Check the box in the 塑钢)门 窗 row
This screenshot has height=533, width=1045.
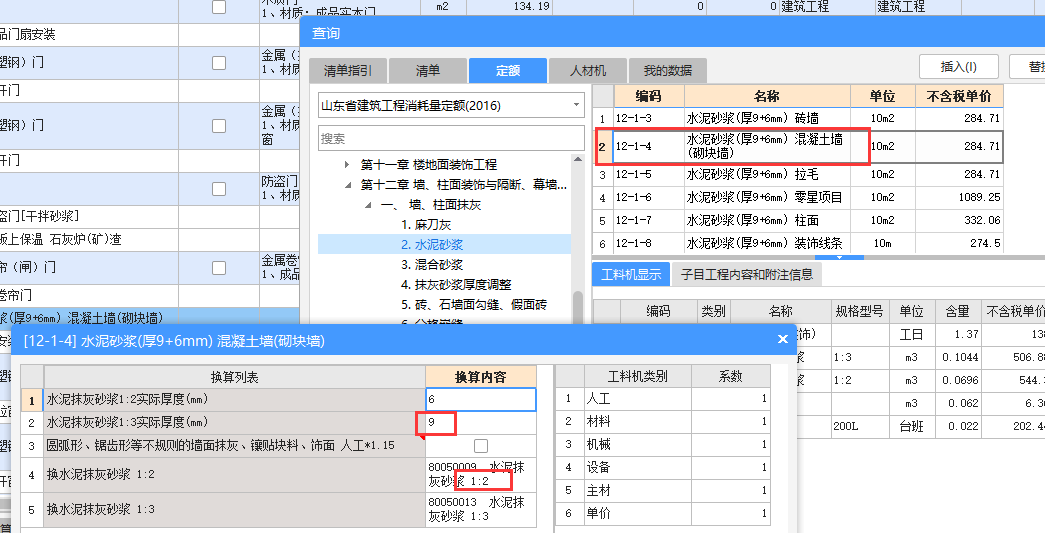(219, 125)
